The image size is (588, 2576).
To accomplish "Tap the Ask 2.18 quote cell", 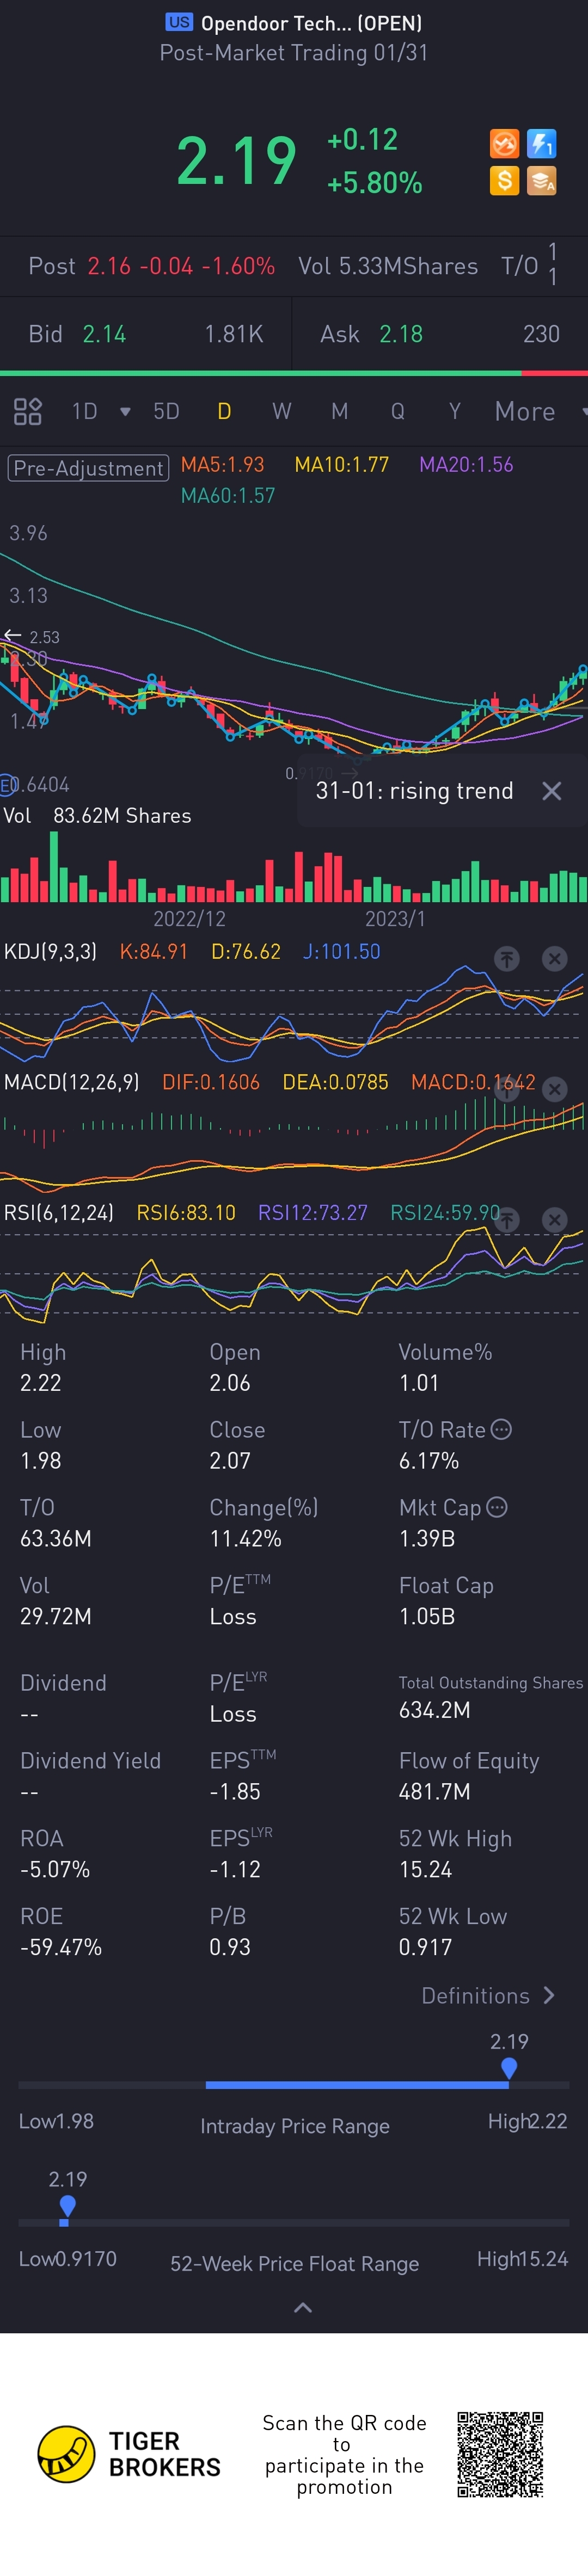I will point(440,334).
